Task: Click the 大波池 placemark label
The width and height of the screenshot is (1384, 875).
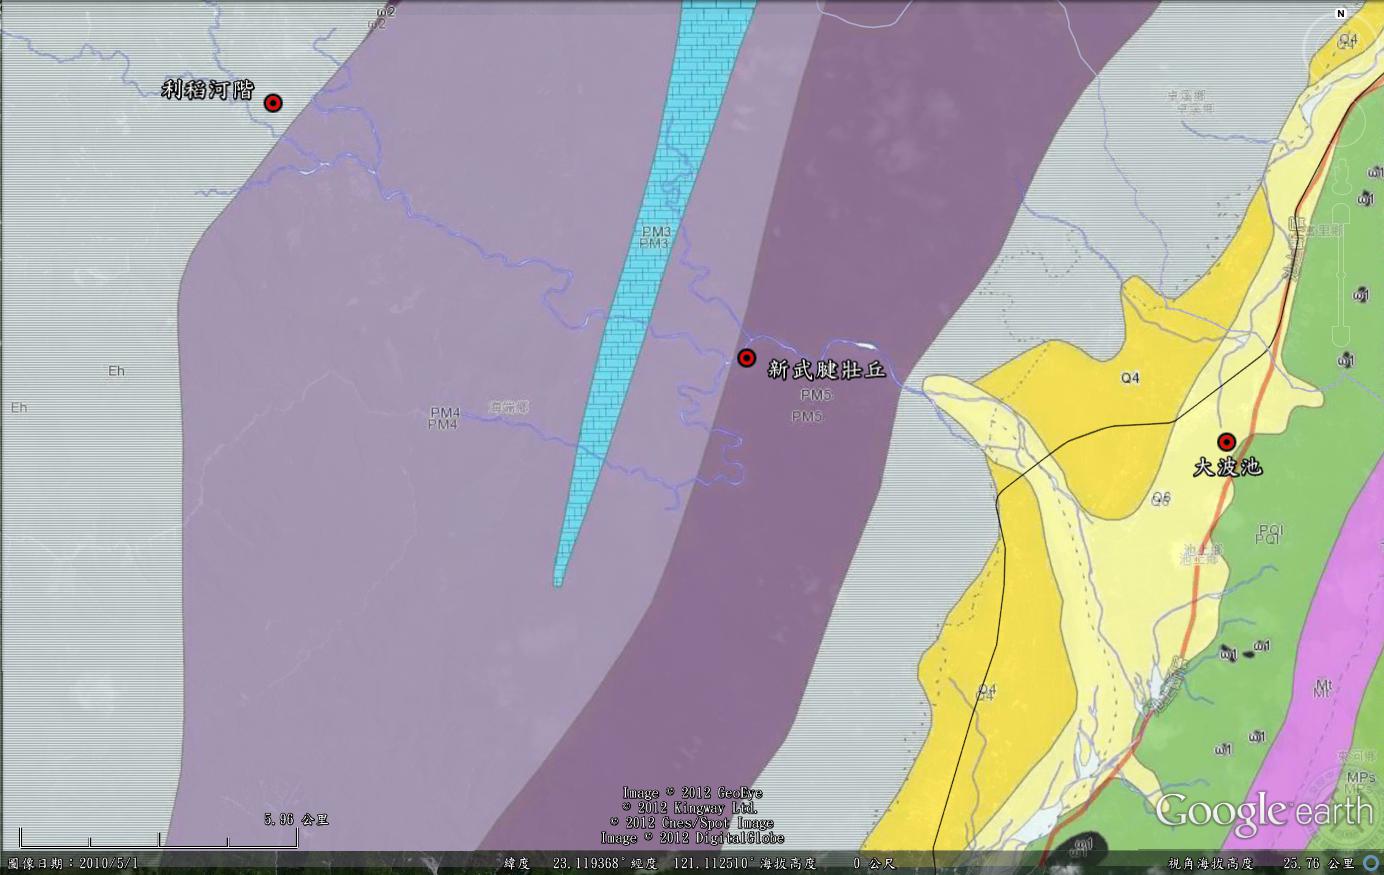Action: (x=1228, y=467)
